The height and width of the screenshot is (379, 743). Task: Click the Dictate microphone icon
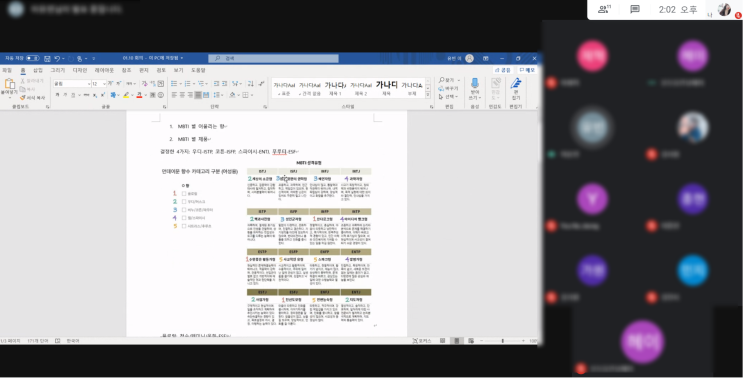[x=474, y=83]
